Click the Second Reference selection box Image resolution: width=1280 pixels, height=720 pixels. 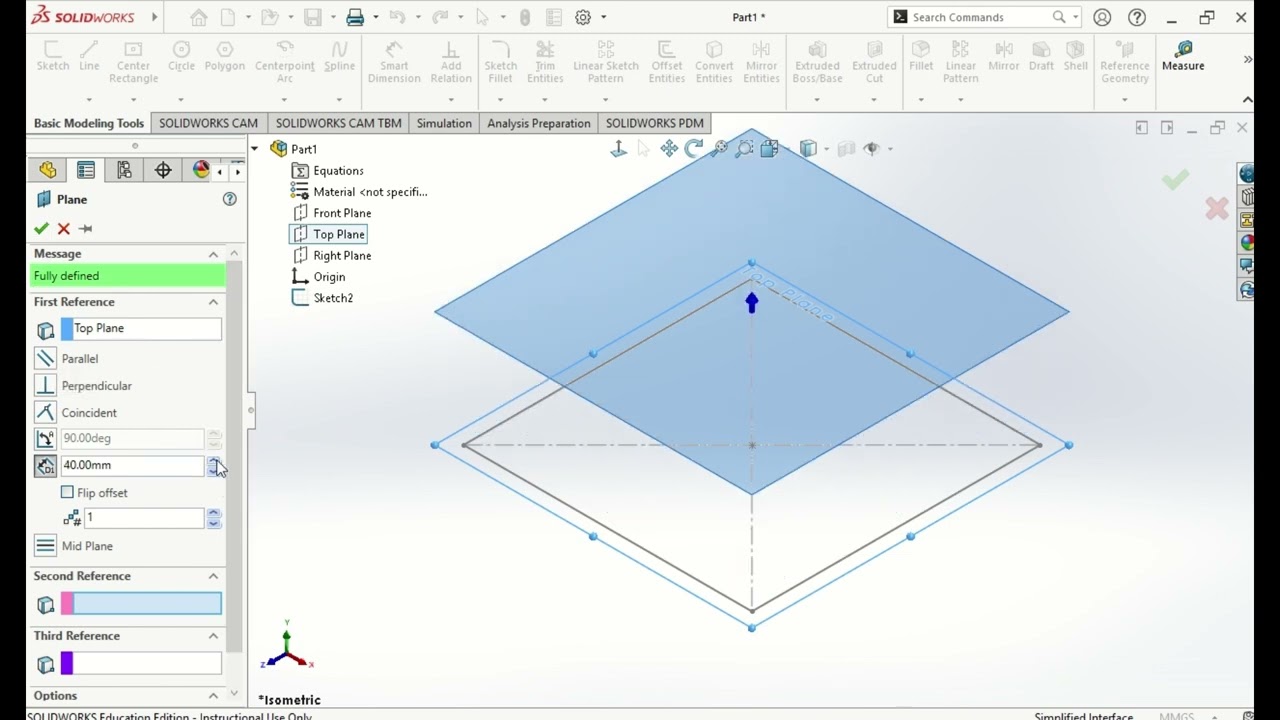[x=141, y=604]
